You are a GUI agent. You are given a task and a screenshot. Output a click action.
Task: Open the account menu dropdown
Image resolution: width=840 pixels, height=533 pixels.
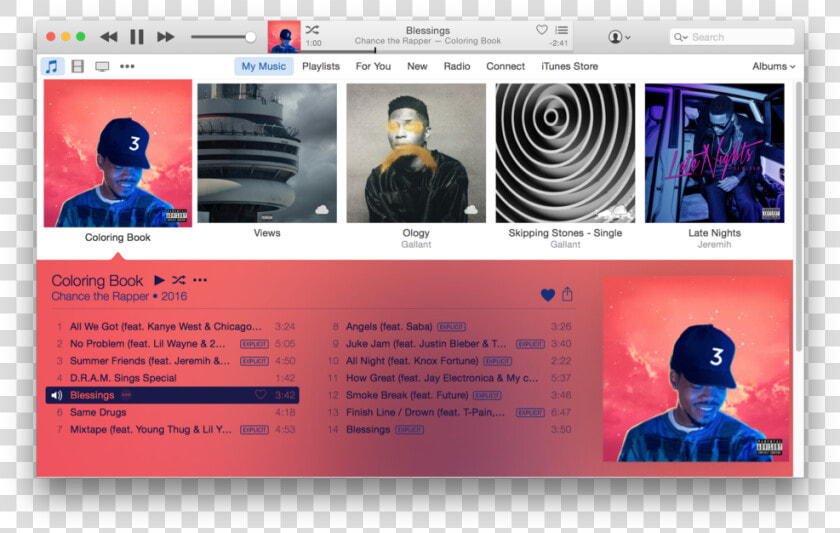click(x=619, y=37)
